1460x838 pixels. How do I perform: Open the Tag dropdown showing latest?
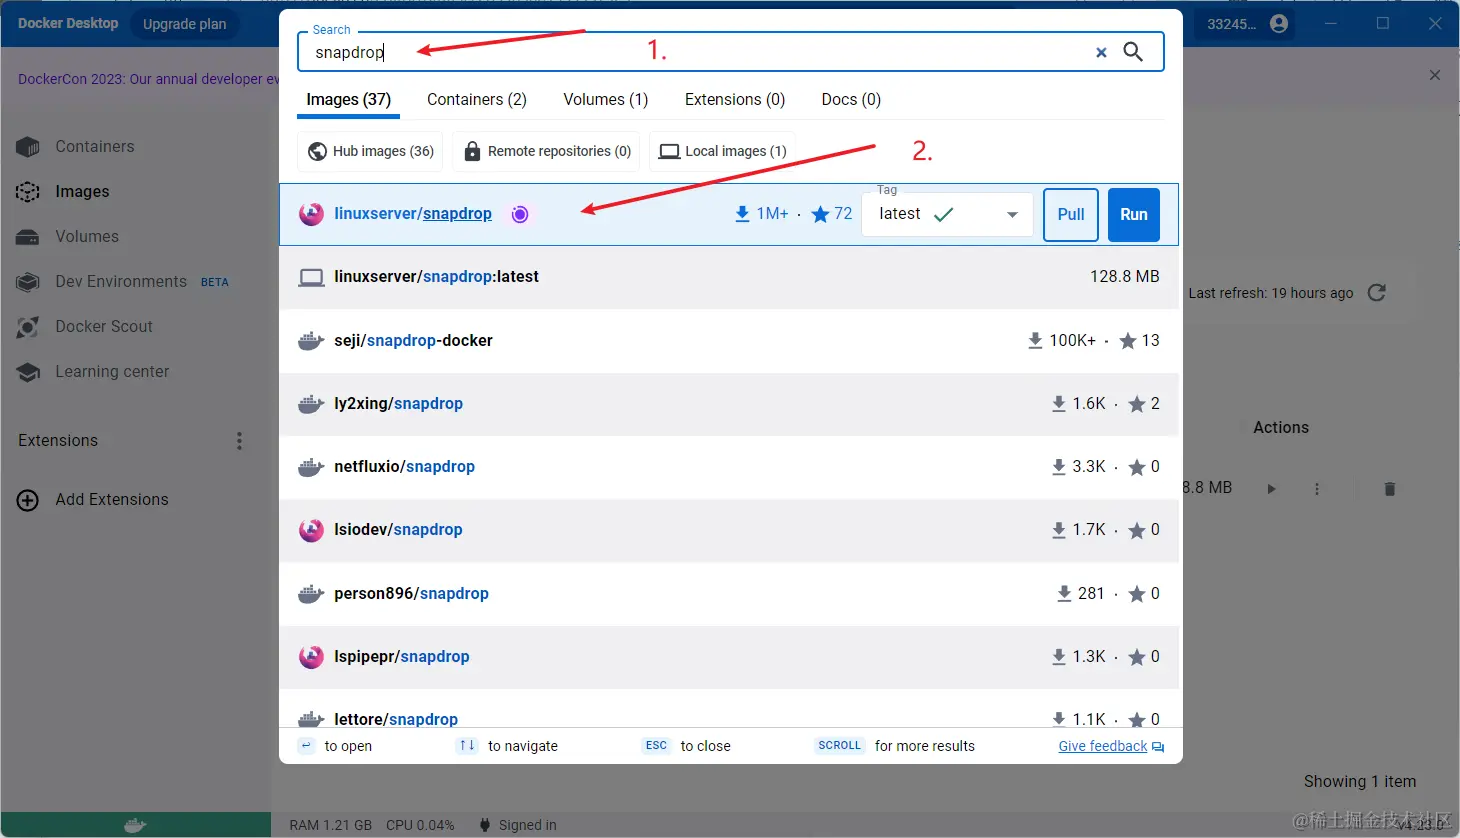click(947, 214)
